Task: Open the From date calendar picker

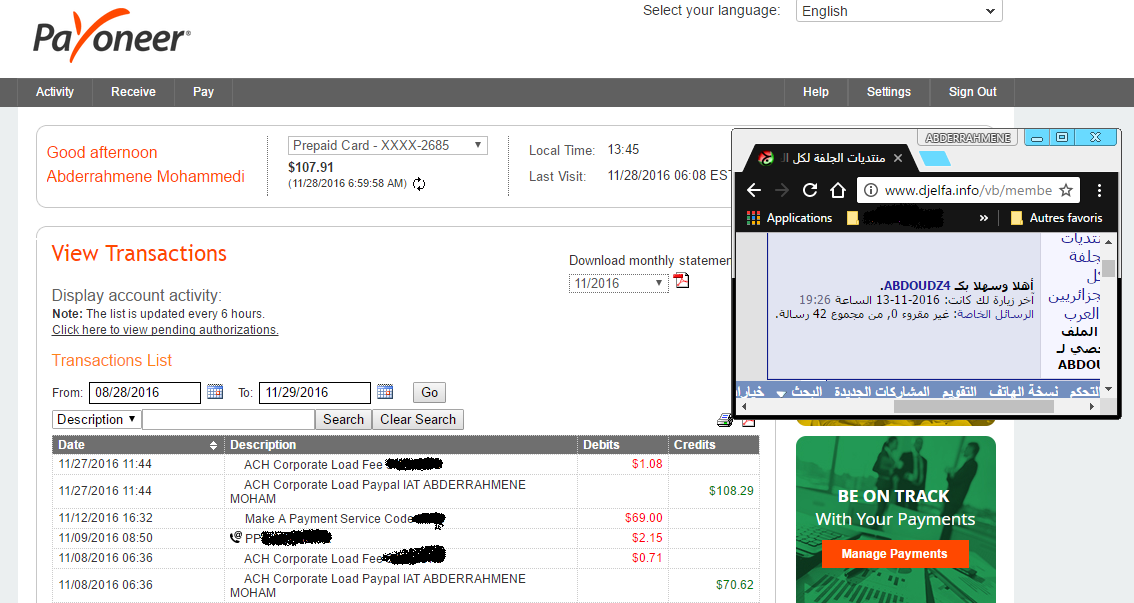Action: [x=215, y=392]
